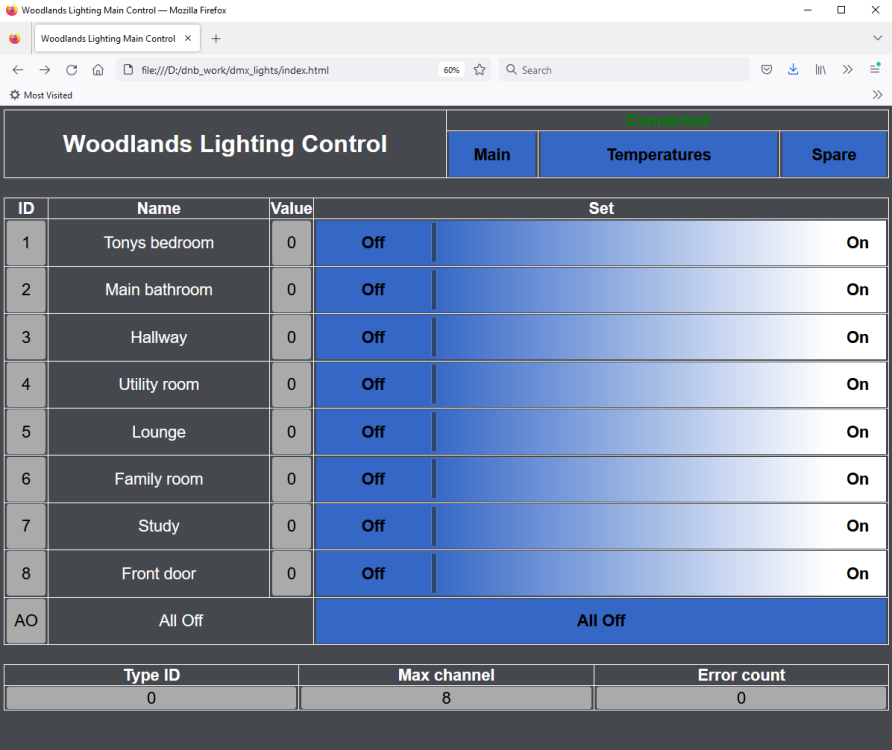Image resolution: width=892 pixels, height=750 pixels.
Task: Click the Firefox View pinned icon
Action: click(15, 39)
